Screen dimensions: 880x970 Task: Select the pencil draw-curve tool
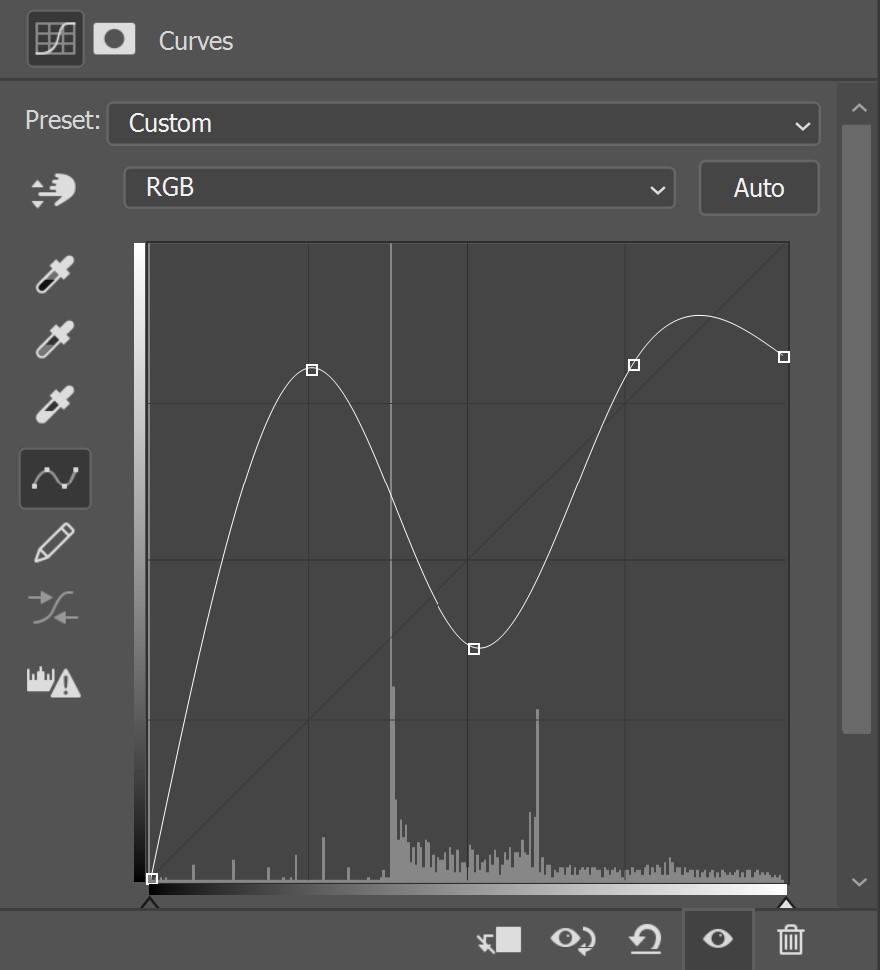54,543
